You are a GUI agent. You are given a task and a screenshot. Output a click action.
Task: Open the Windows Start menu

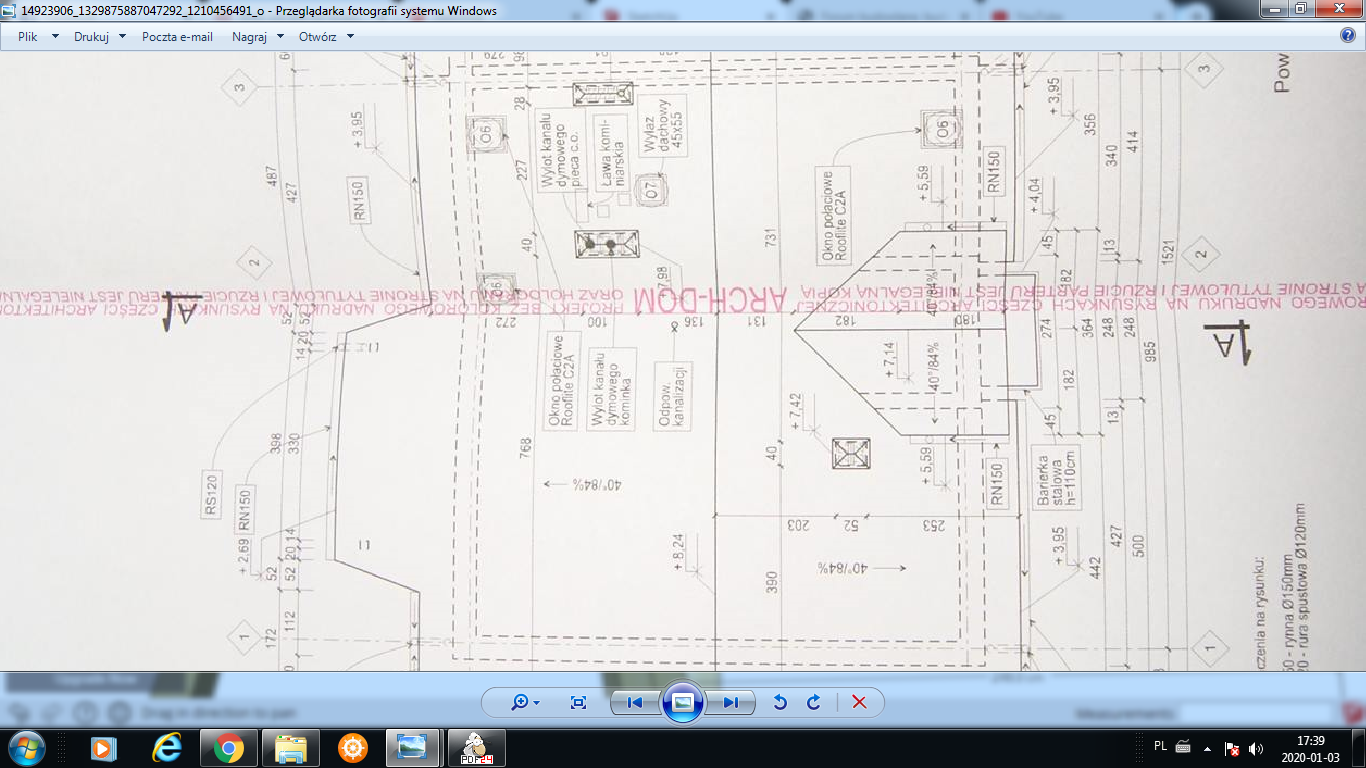(x=25, y=747)
